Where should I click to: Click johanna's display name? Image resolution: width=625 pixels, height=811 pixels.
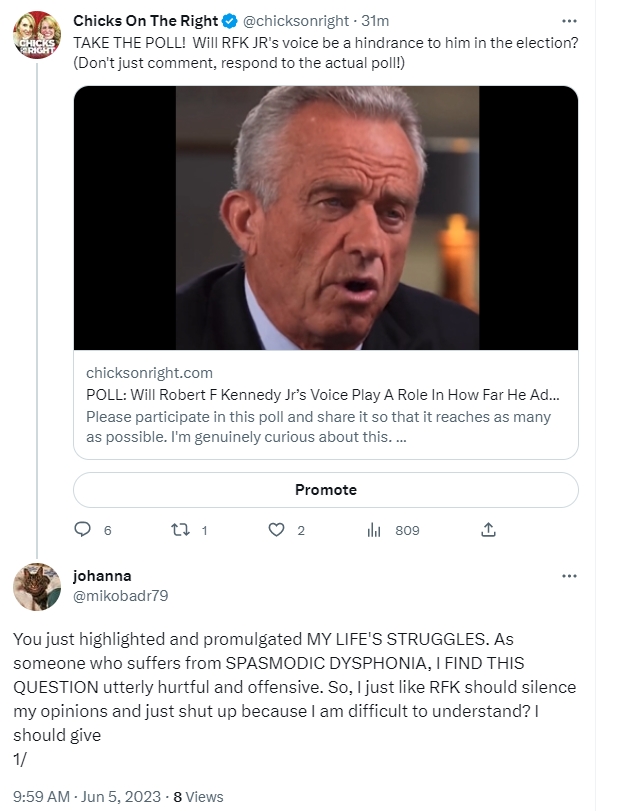coord(102,576)
